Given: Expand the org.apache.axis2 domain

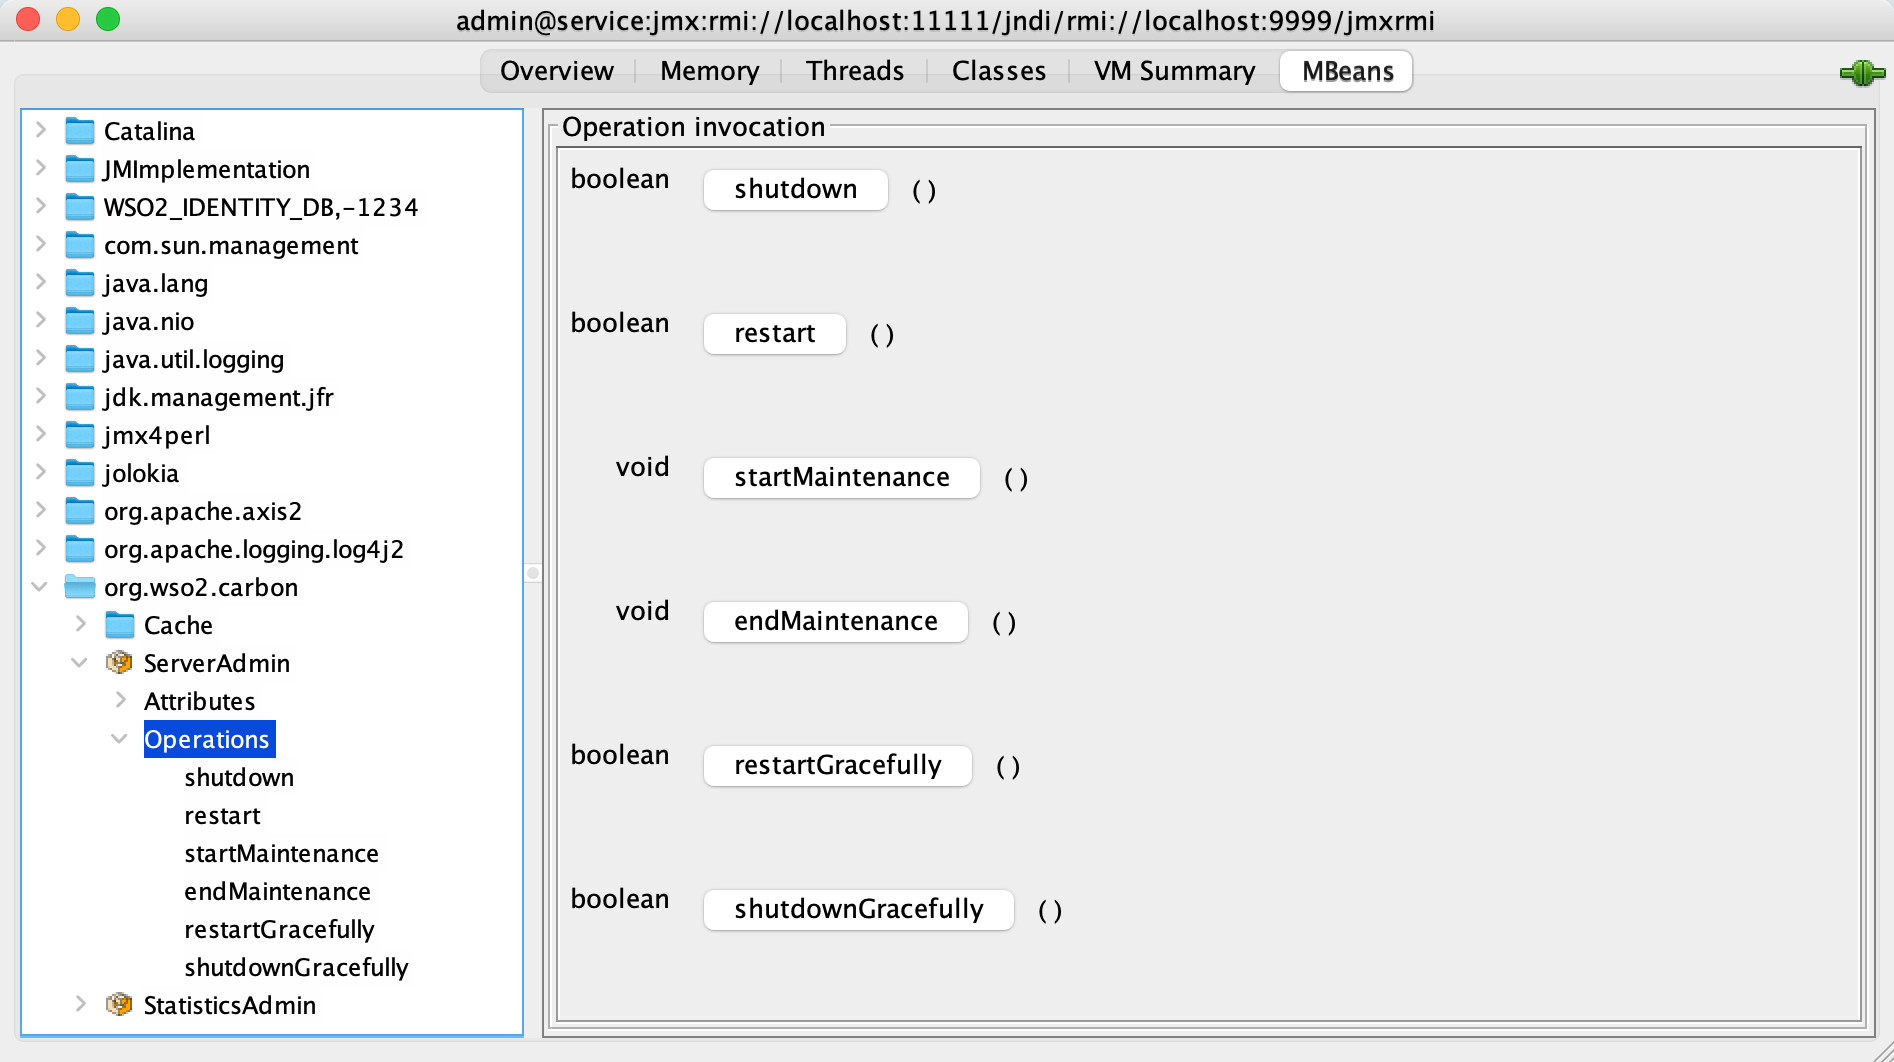Looking at the screenshot, I should click(40, 510).
